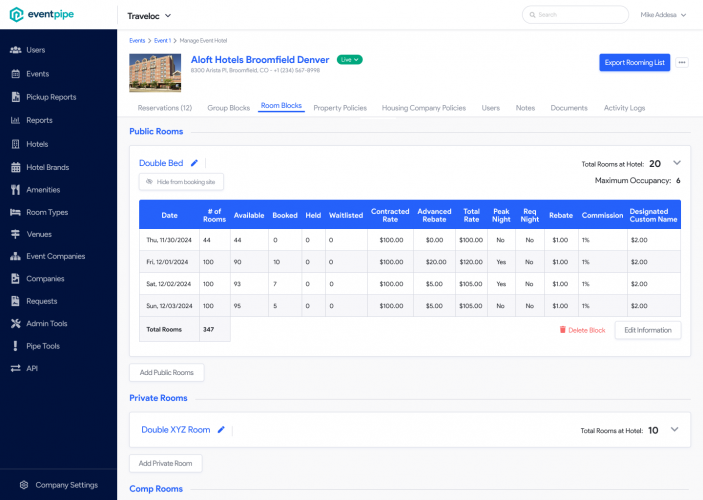Open Requests sidebar icon
Screen dimensions: 703x500
(x=16, y=301)
